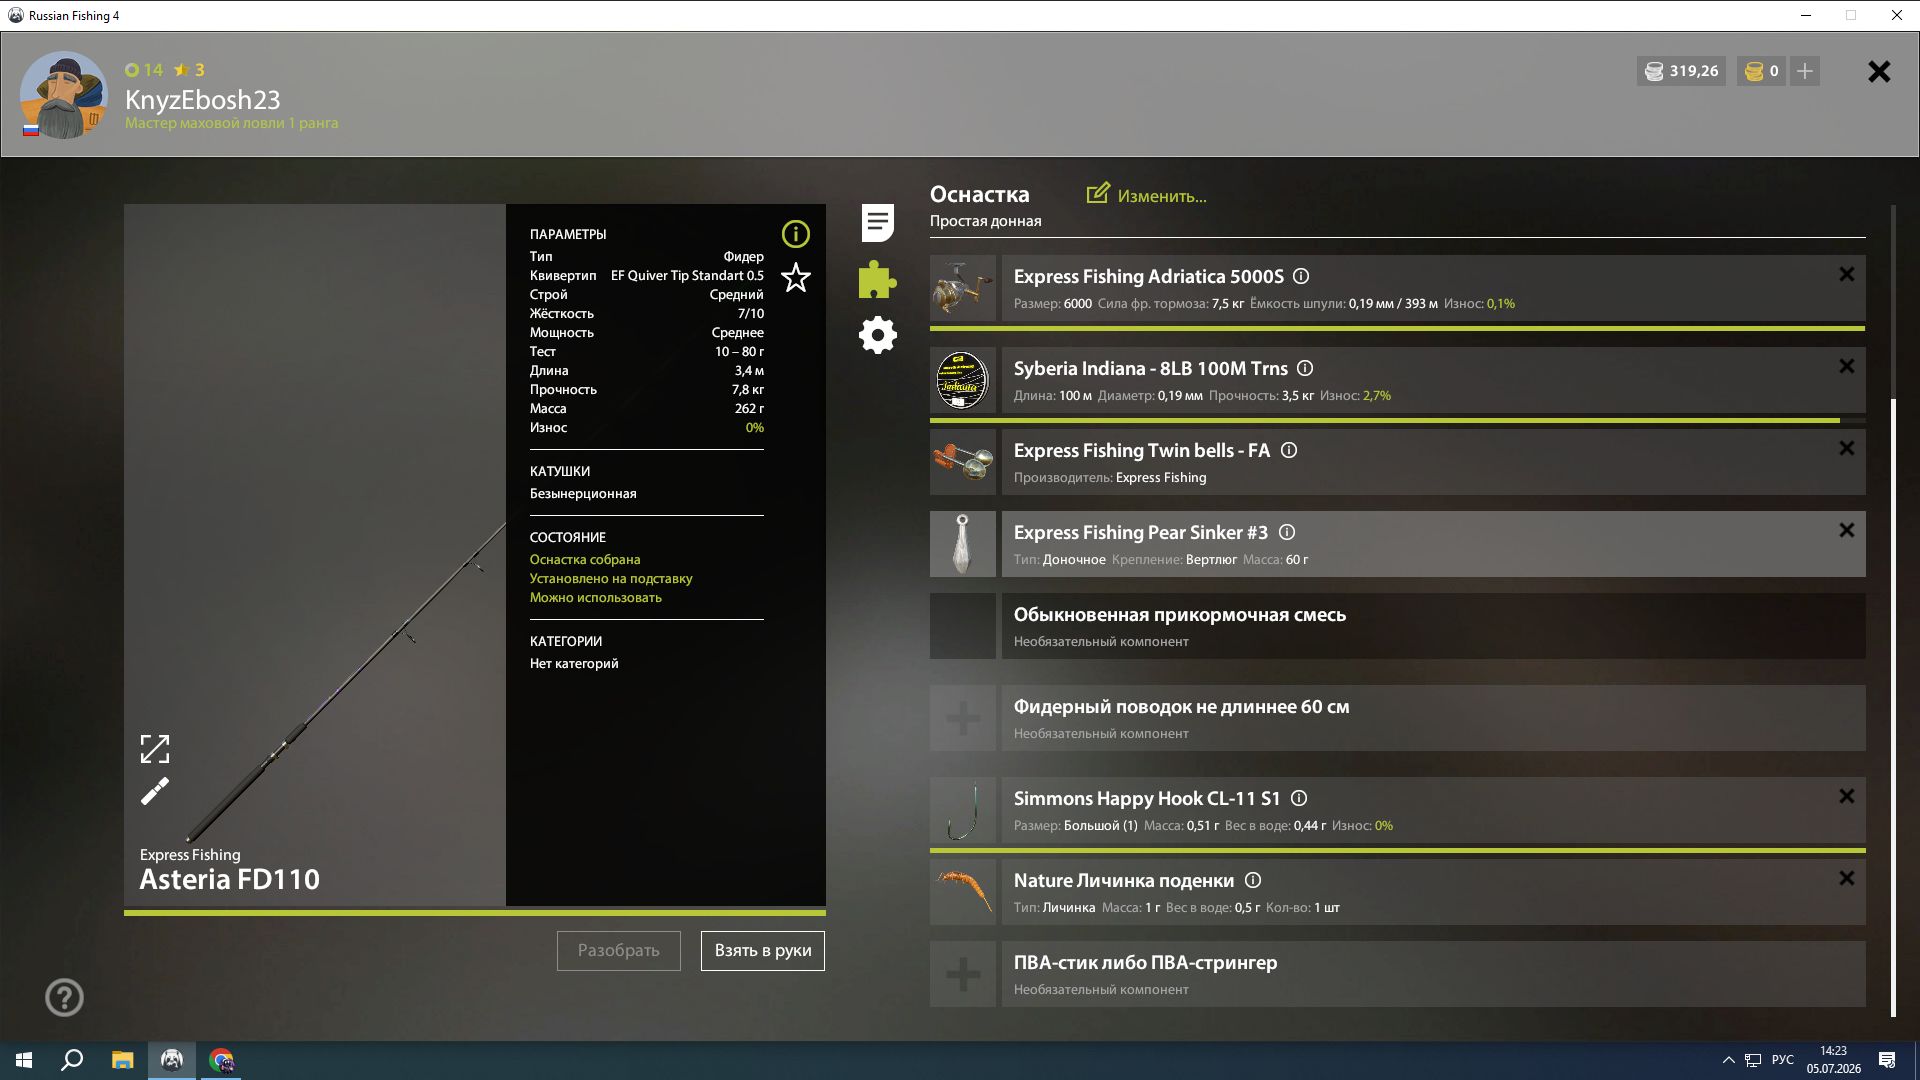Show info for Syberia Indiana line

point(1305,368)
